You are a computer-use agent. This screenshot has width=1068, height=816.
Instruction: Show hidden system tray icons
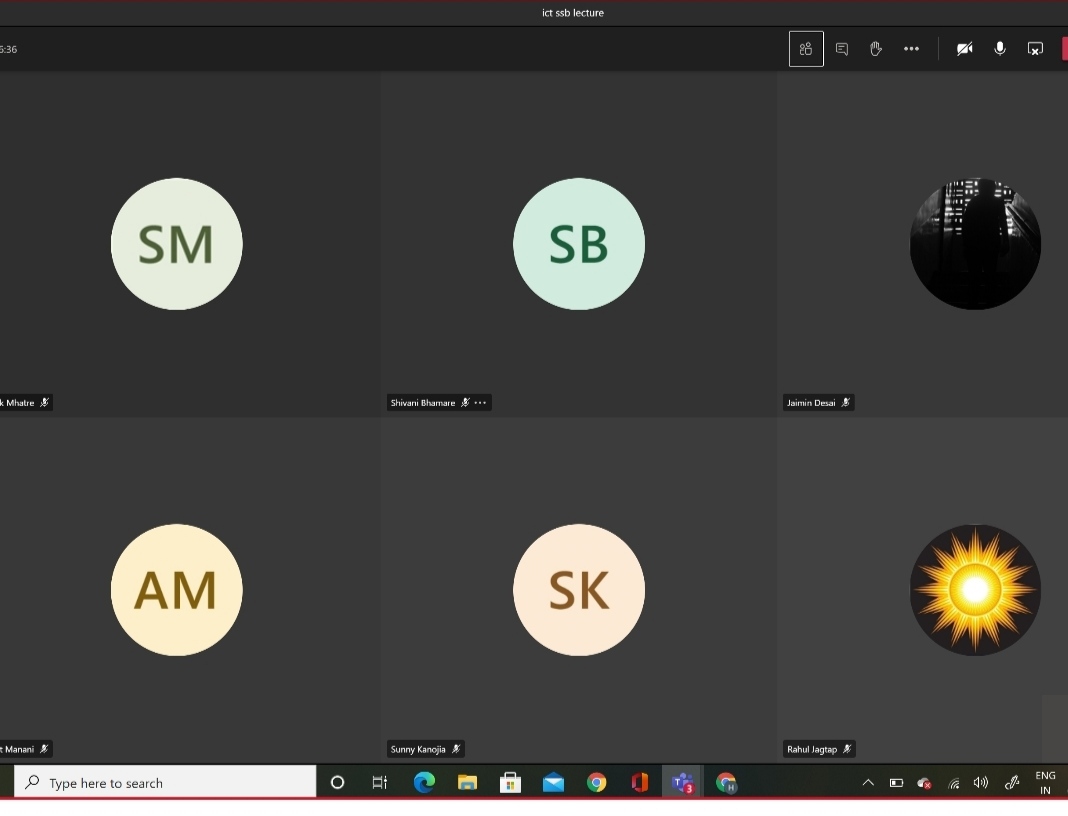pos(868,783)
